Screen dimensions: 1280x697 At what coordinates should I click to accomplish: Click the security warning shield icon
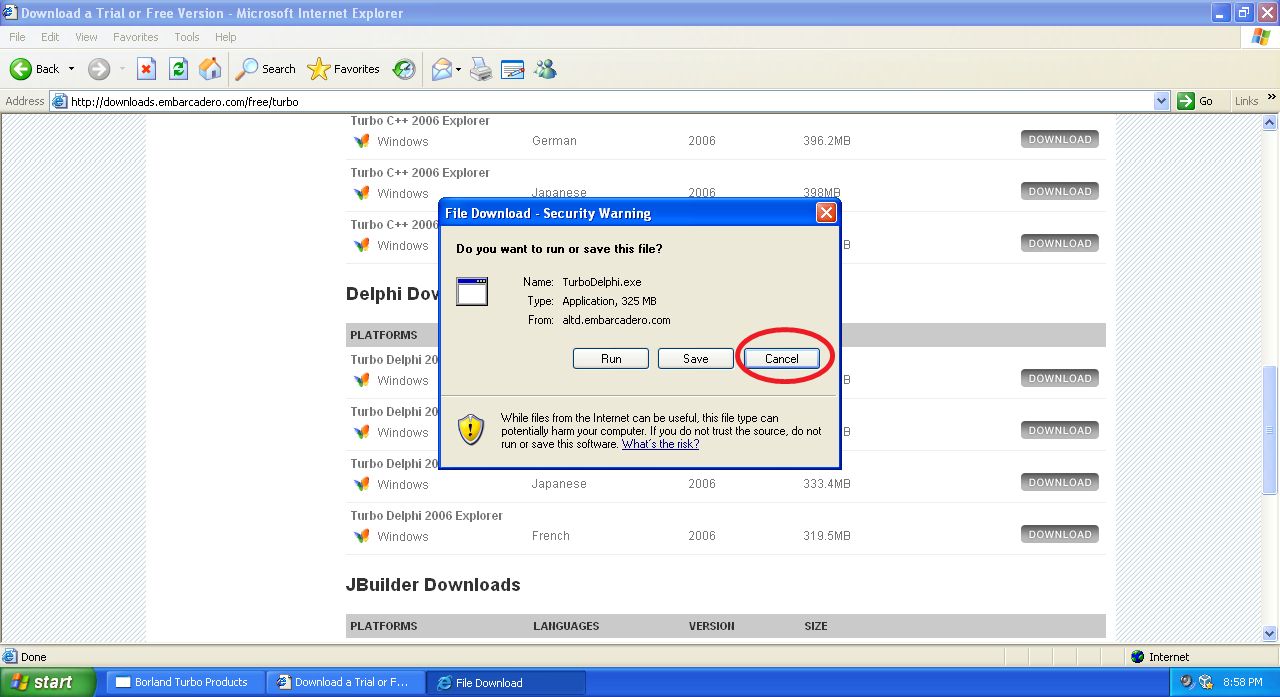tap(471, 430)
